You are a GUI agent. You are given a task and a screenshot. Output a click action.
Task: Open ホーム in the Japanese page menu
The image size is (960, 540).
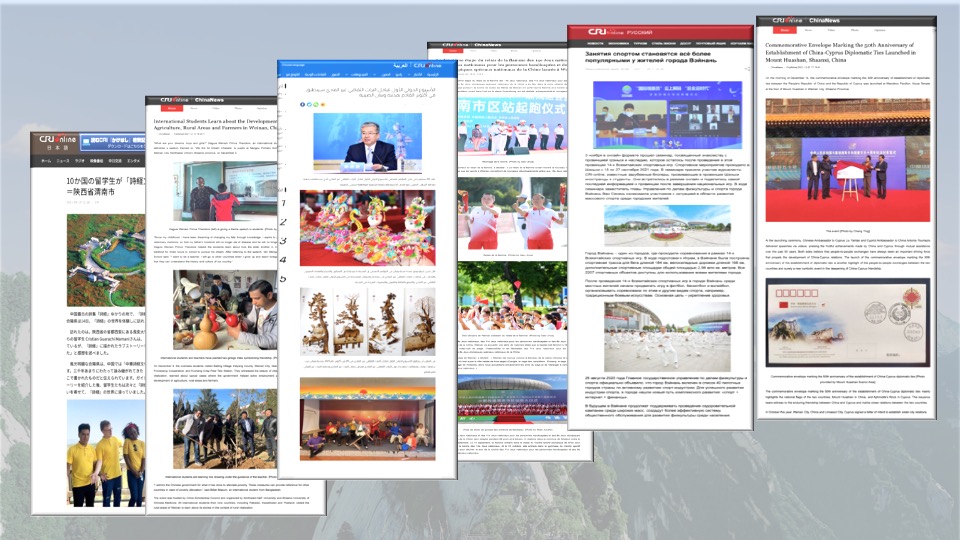tap(46, 161)
